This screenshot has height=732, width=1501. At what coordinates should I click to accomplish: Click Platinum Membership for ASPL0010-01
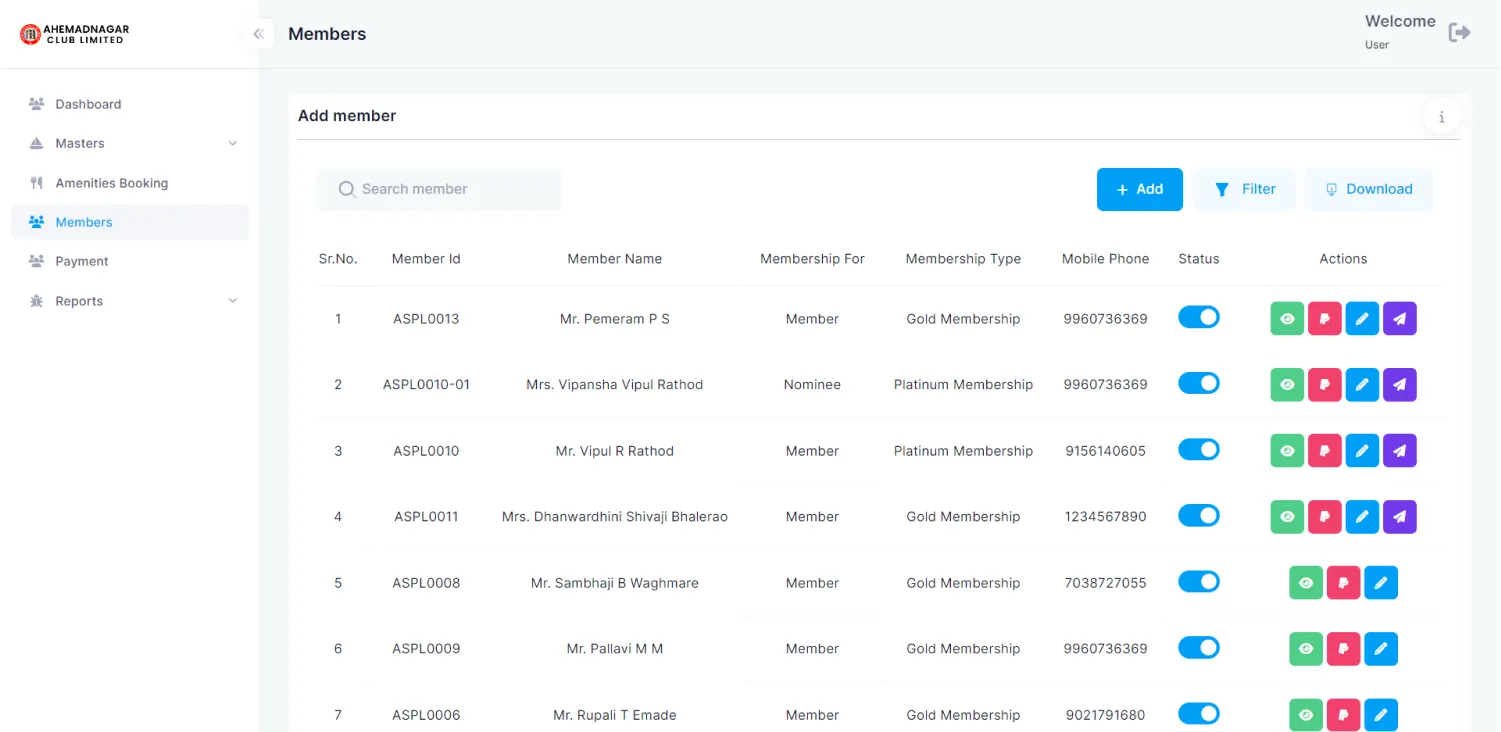[x=963, y=385]
